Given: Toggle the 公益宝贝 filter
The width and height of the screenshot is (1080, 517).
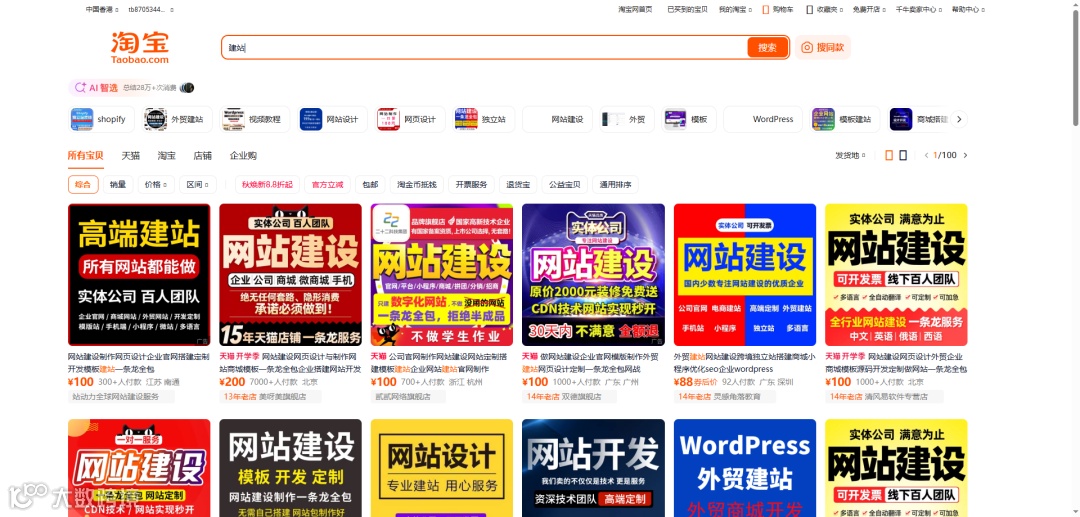Looking at the screenshot, I should [x=564, y=184].
